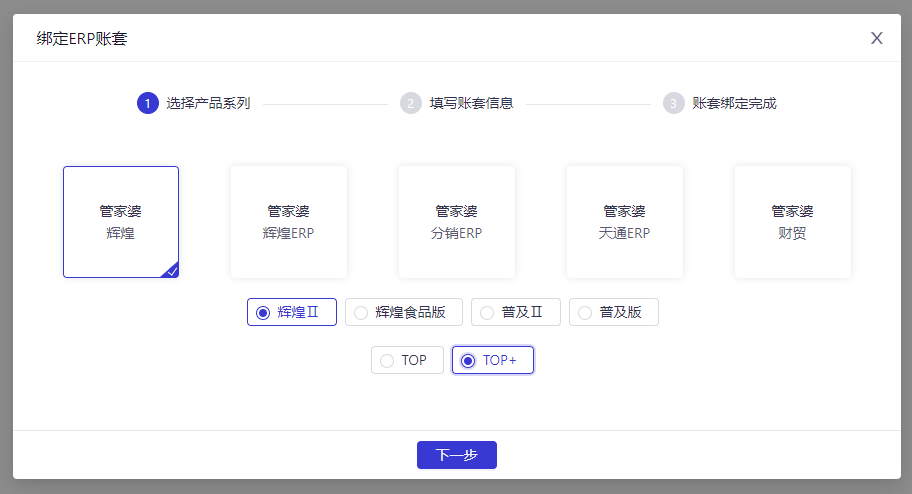Screen dimensions: 912x494
Task: Click step 1 circle 选择产品系列
Action: click(x=148, y=103)
